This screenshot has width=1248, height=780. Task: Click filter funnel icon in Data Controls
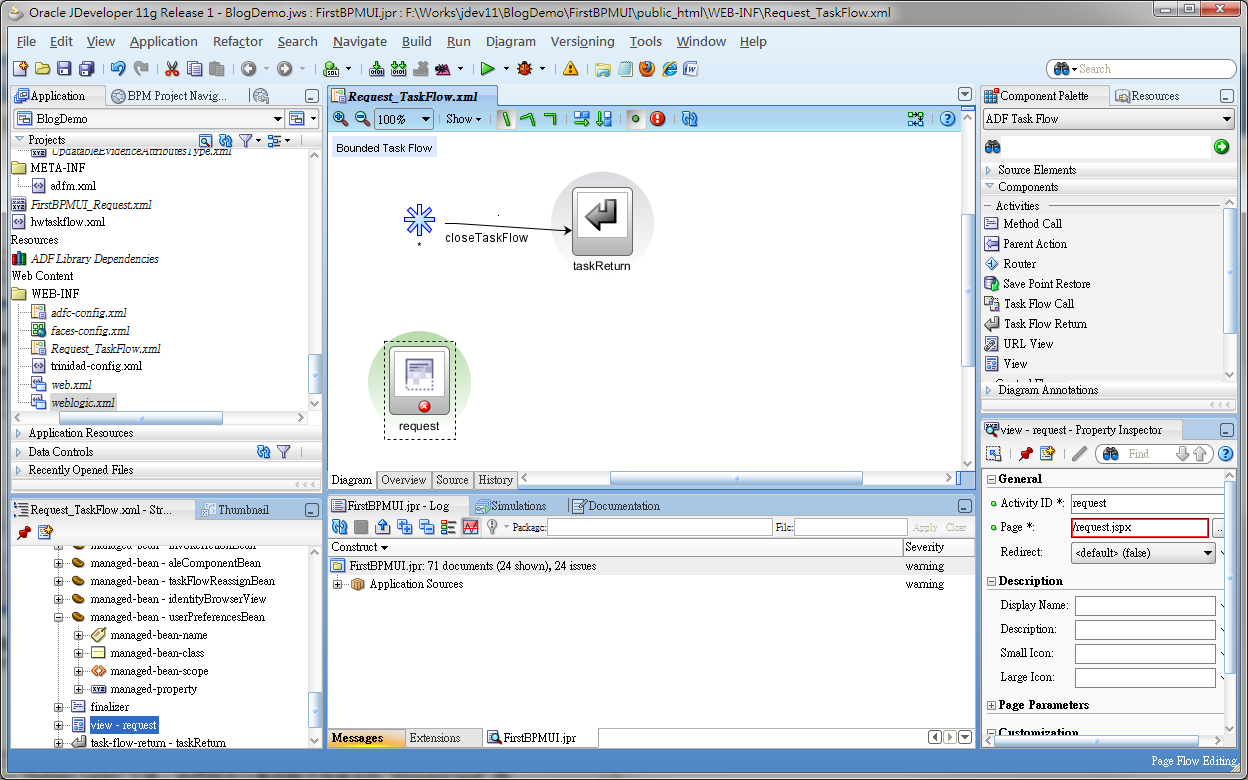click(284, 452)
